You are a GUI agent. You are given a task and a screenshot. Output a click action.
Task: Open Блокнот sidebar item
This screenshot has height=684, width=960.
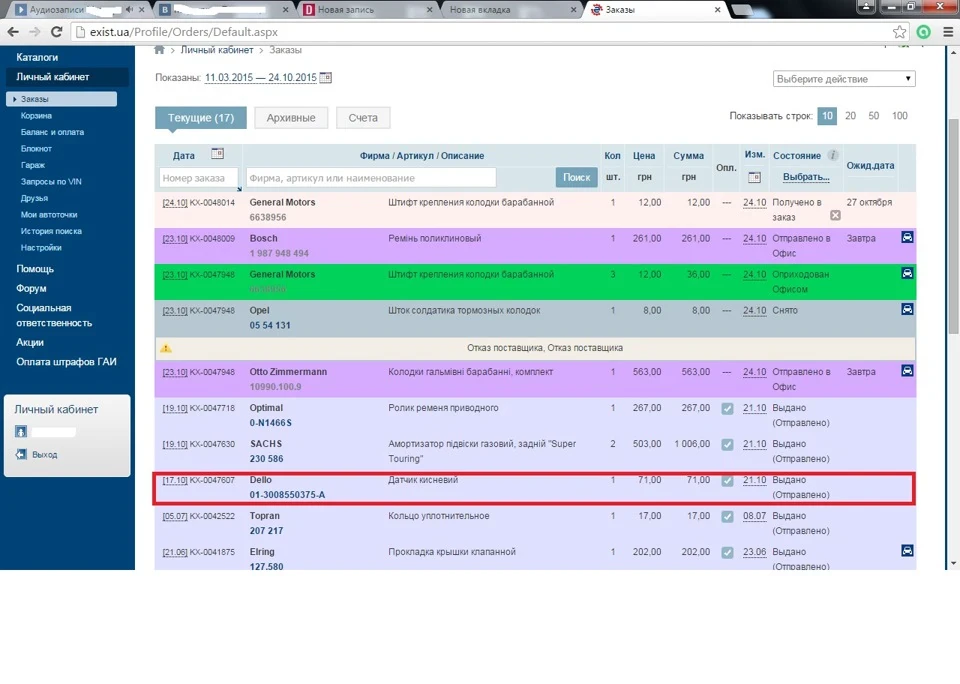point(36,149)
